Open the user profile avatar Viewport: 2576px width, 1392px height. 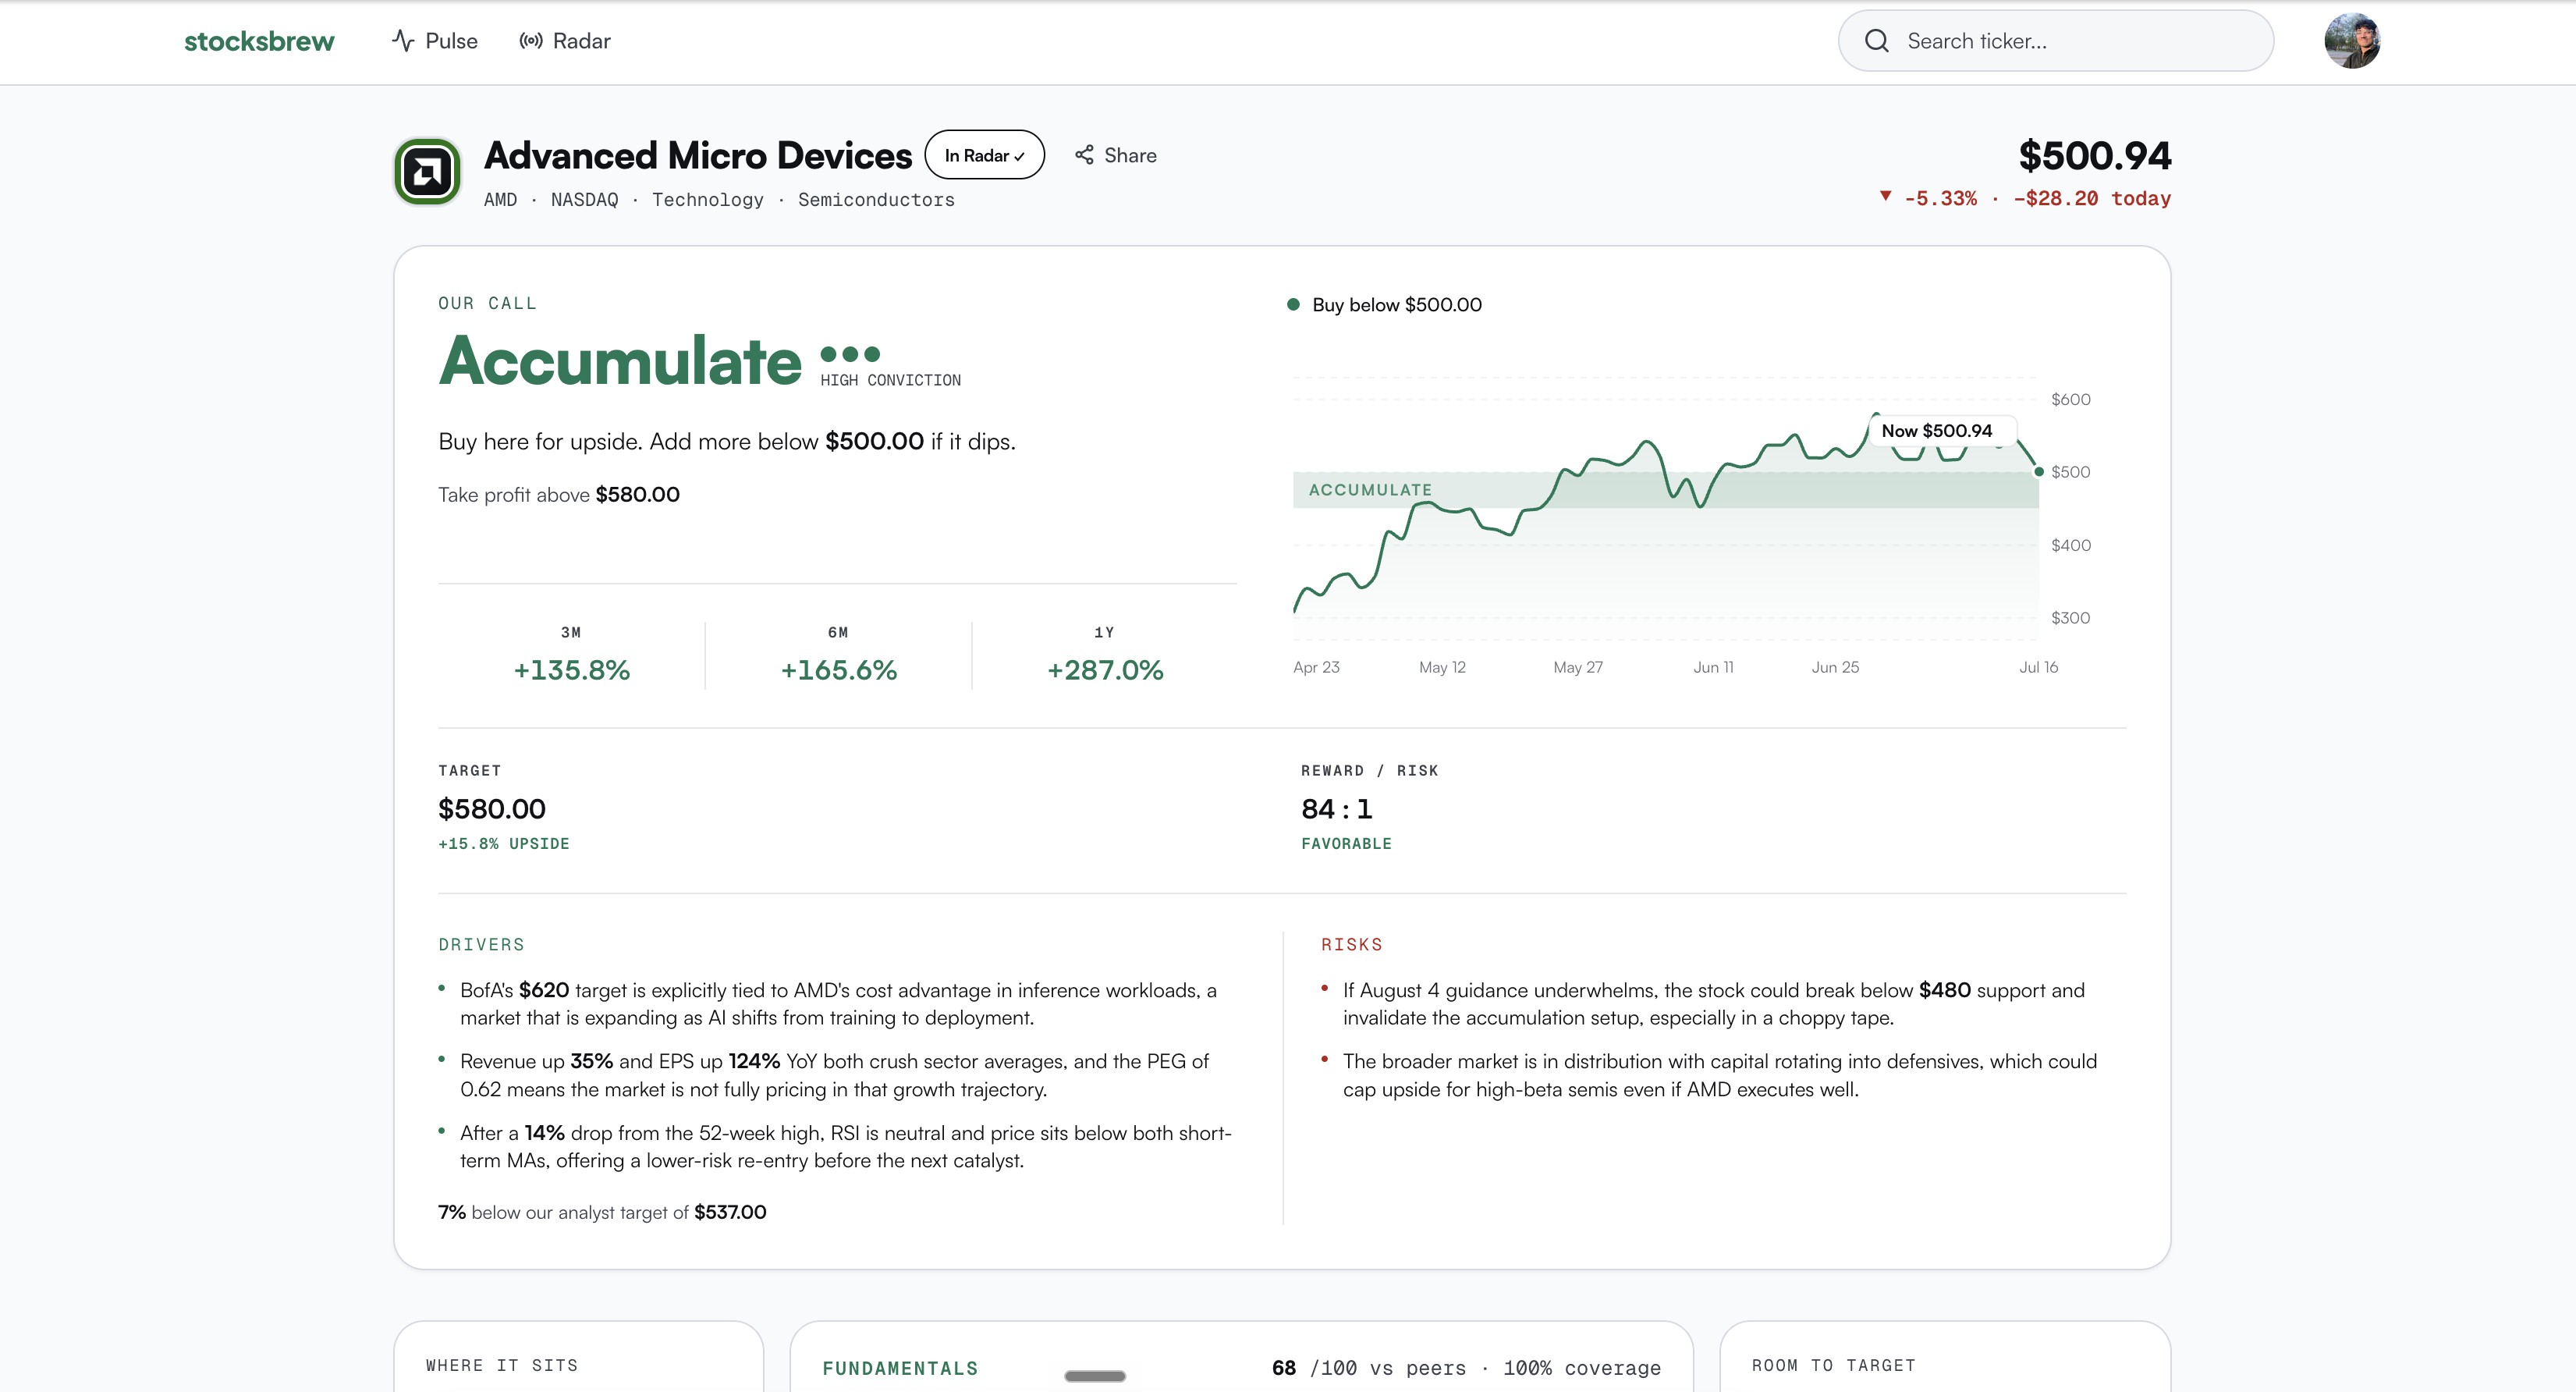point(2352,41)
